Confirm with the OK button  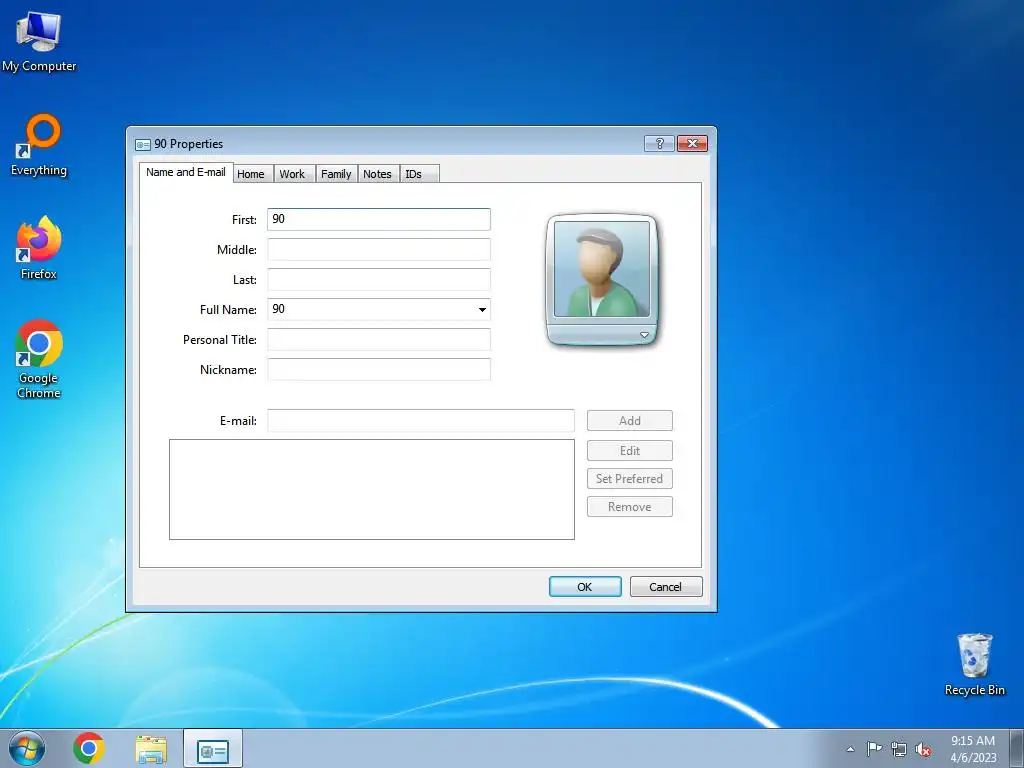[585, 586]
